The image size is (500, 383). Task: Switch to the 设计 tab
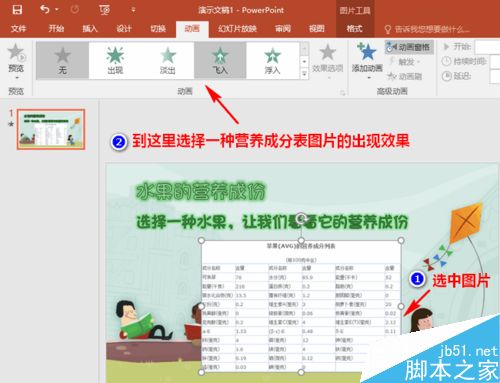[x=124, y=29]
